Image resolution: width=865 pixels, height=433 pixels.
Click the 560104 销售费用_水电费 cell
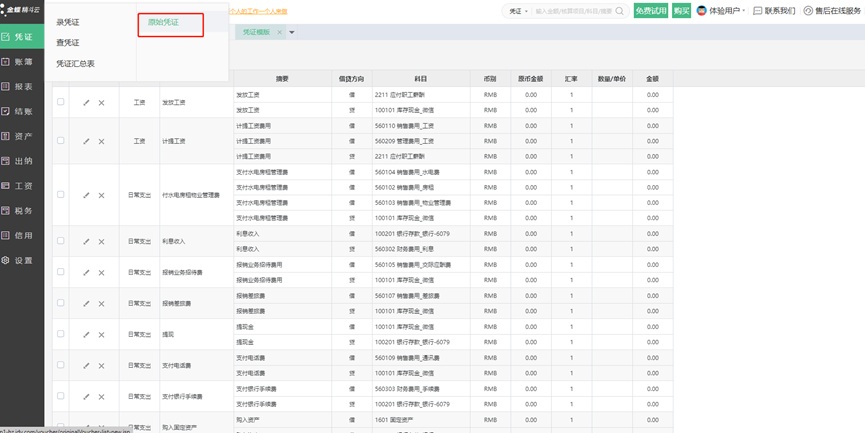421,172
